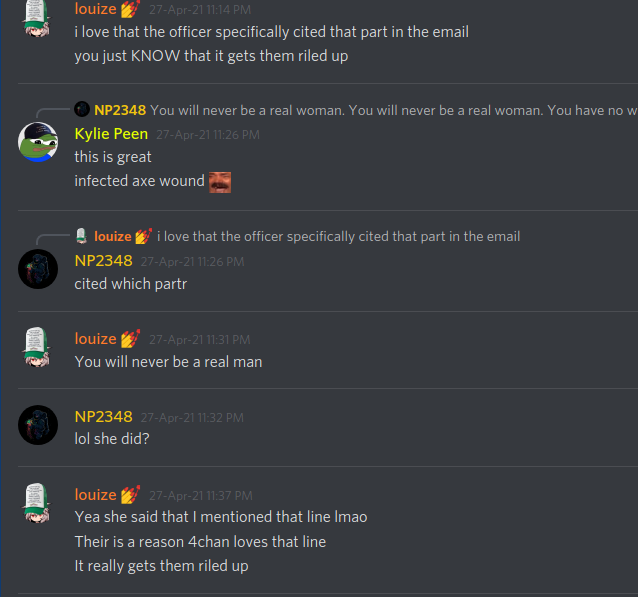638x597 pixels.
Task: Click the message 'lol she did?'
Action: click(112, 439)
